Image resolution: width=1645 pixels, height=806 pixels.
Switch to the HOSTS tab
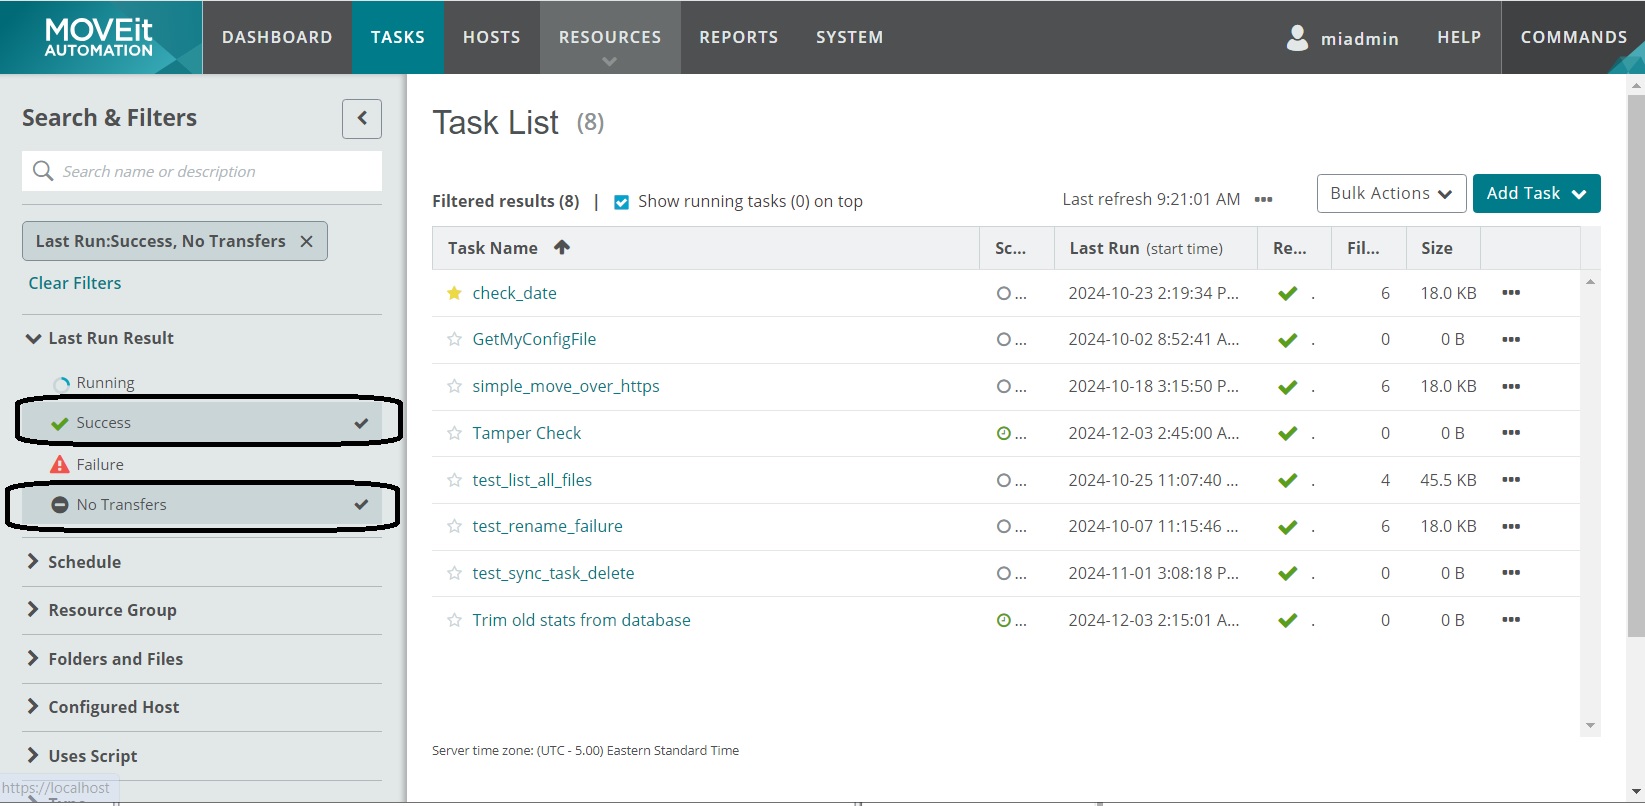click(x=491, y=37)
